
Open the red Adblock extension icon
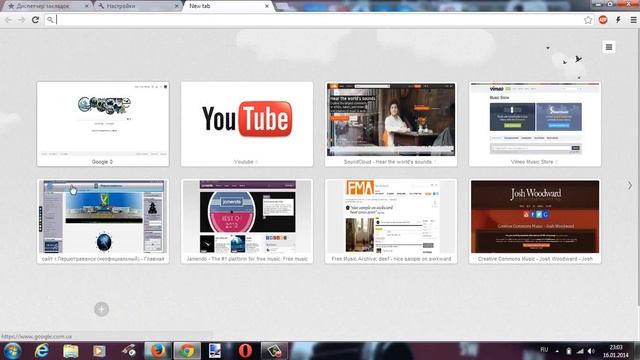(x=603, y=20)
